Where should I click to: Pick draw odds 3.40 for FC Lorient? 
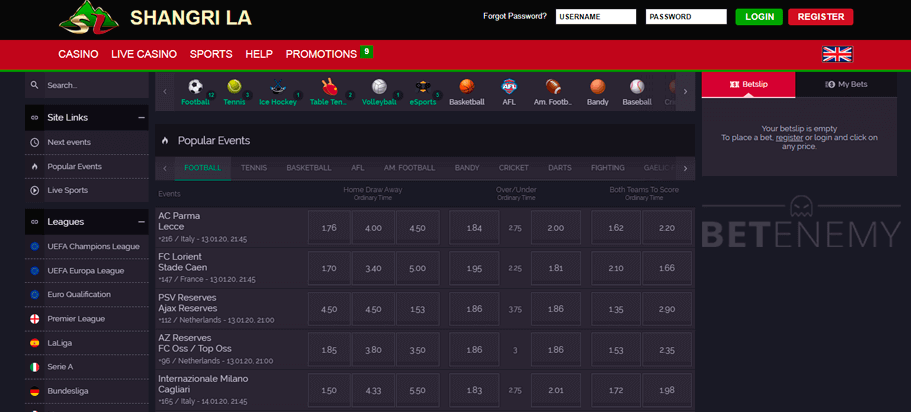coord(373,268)
